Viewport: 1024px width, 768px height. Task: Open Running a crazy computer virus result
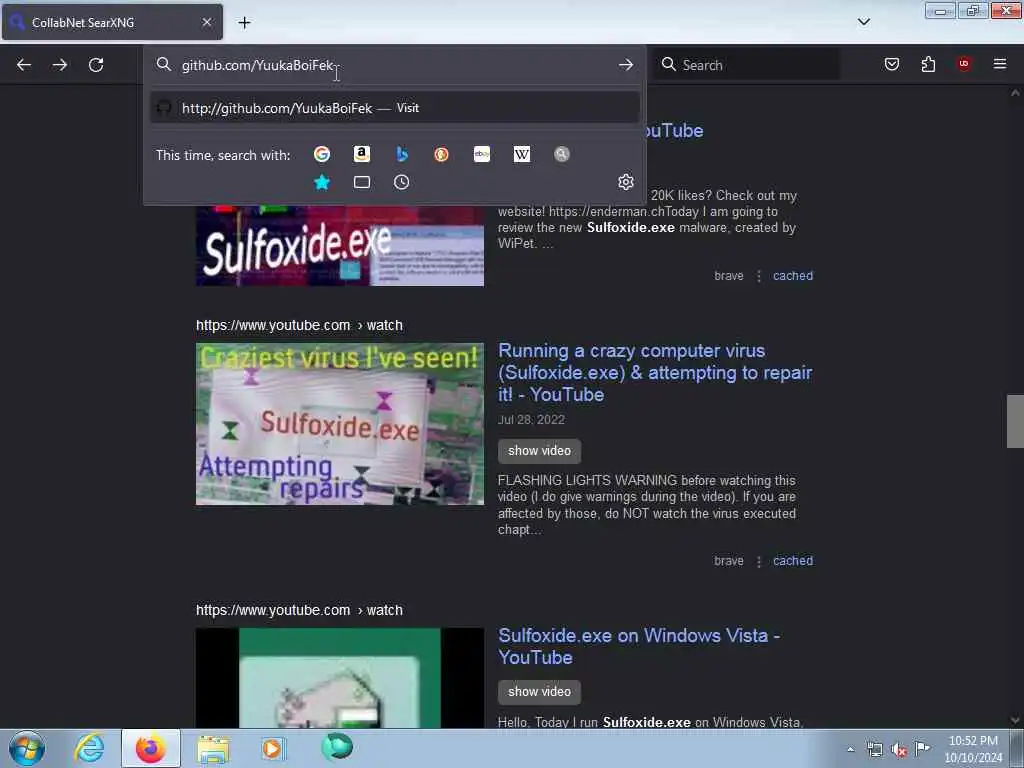(655, 372)
